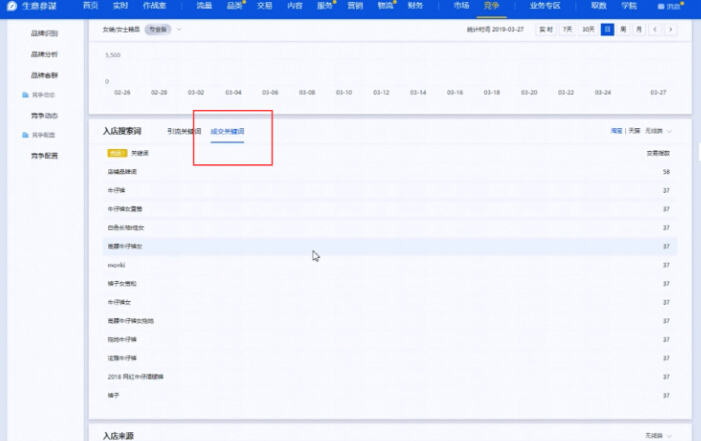Switch to the 成交关键词 tab

(227, 132)
